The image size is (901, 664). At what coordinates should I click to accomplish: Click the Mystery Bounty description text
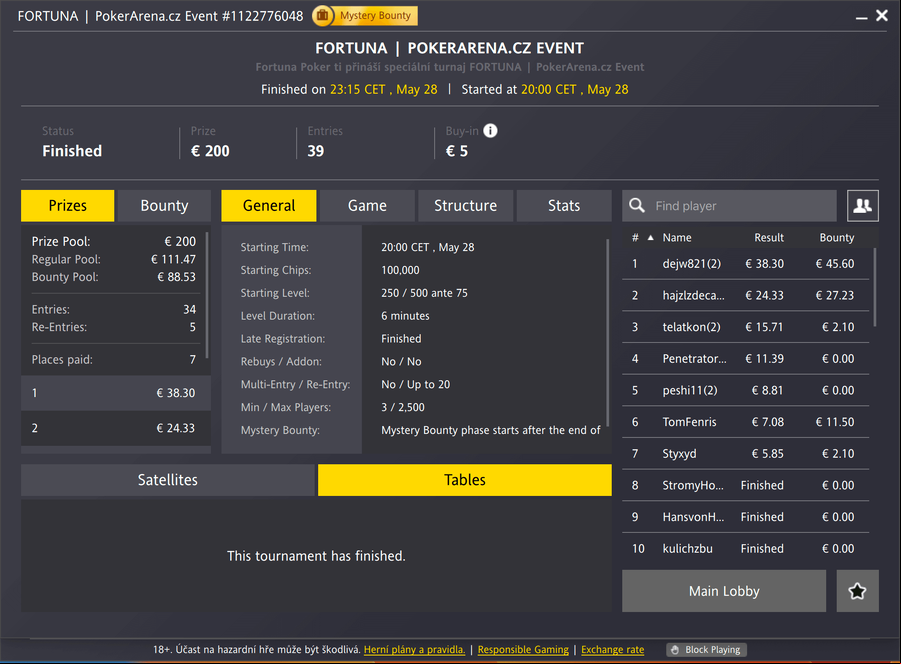491,430
